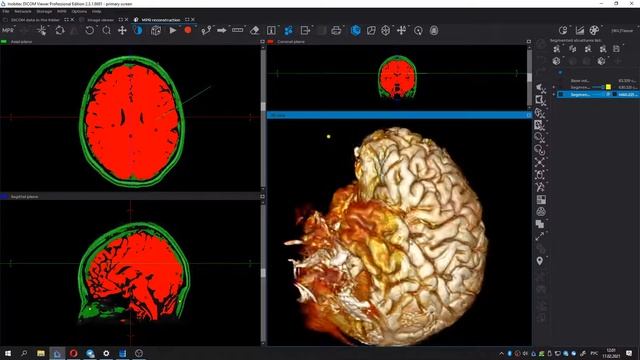Image resolution: width=640 pixels, height=360 pixels.
Task: Click the location pin marker tool
Action: coord(540,261)
